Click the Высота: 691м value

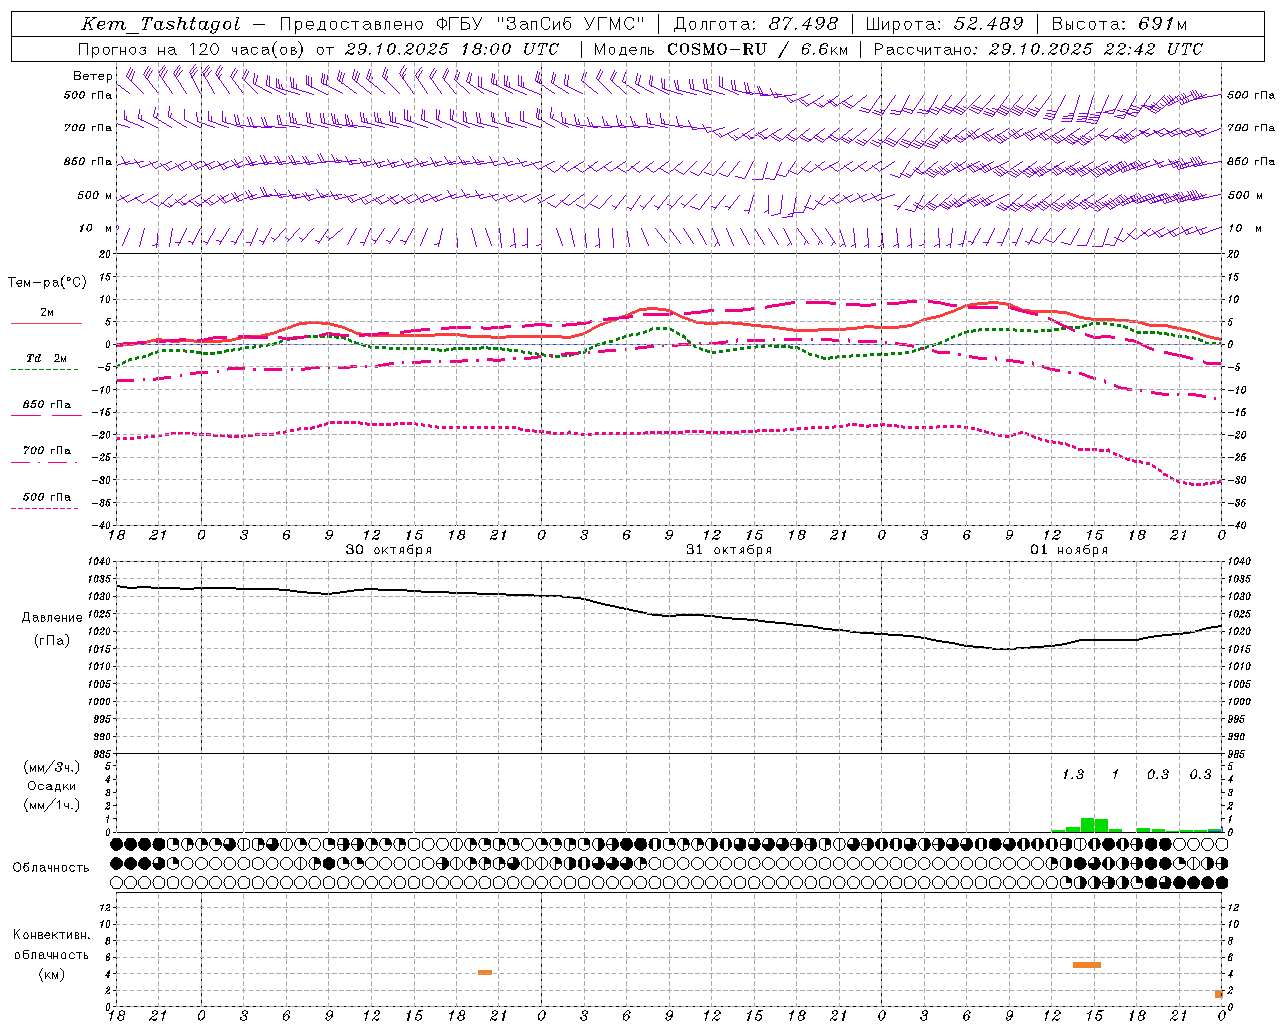(x=1120, y=24)
